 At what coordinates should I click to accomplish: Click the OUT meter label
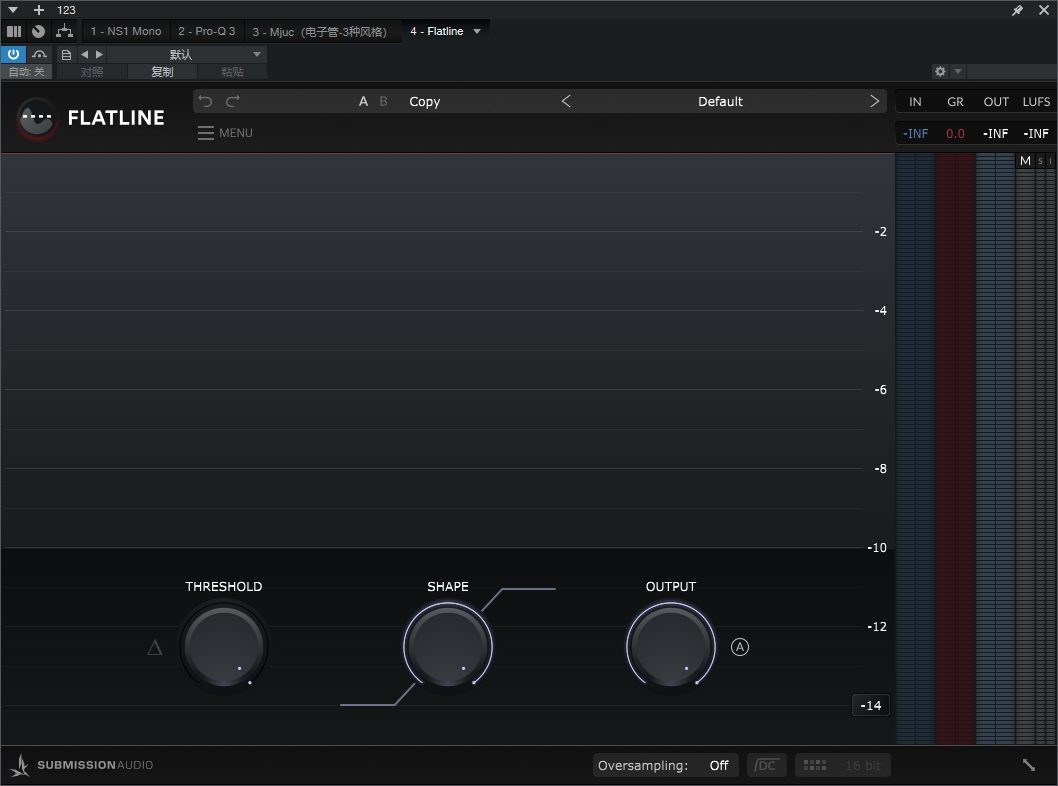click(996, 102)
